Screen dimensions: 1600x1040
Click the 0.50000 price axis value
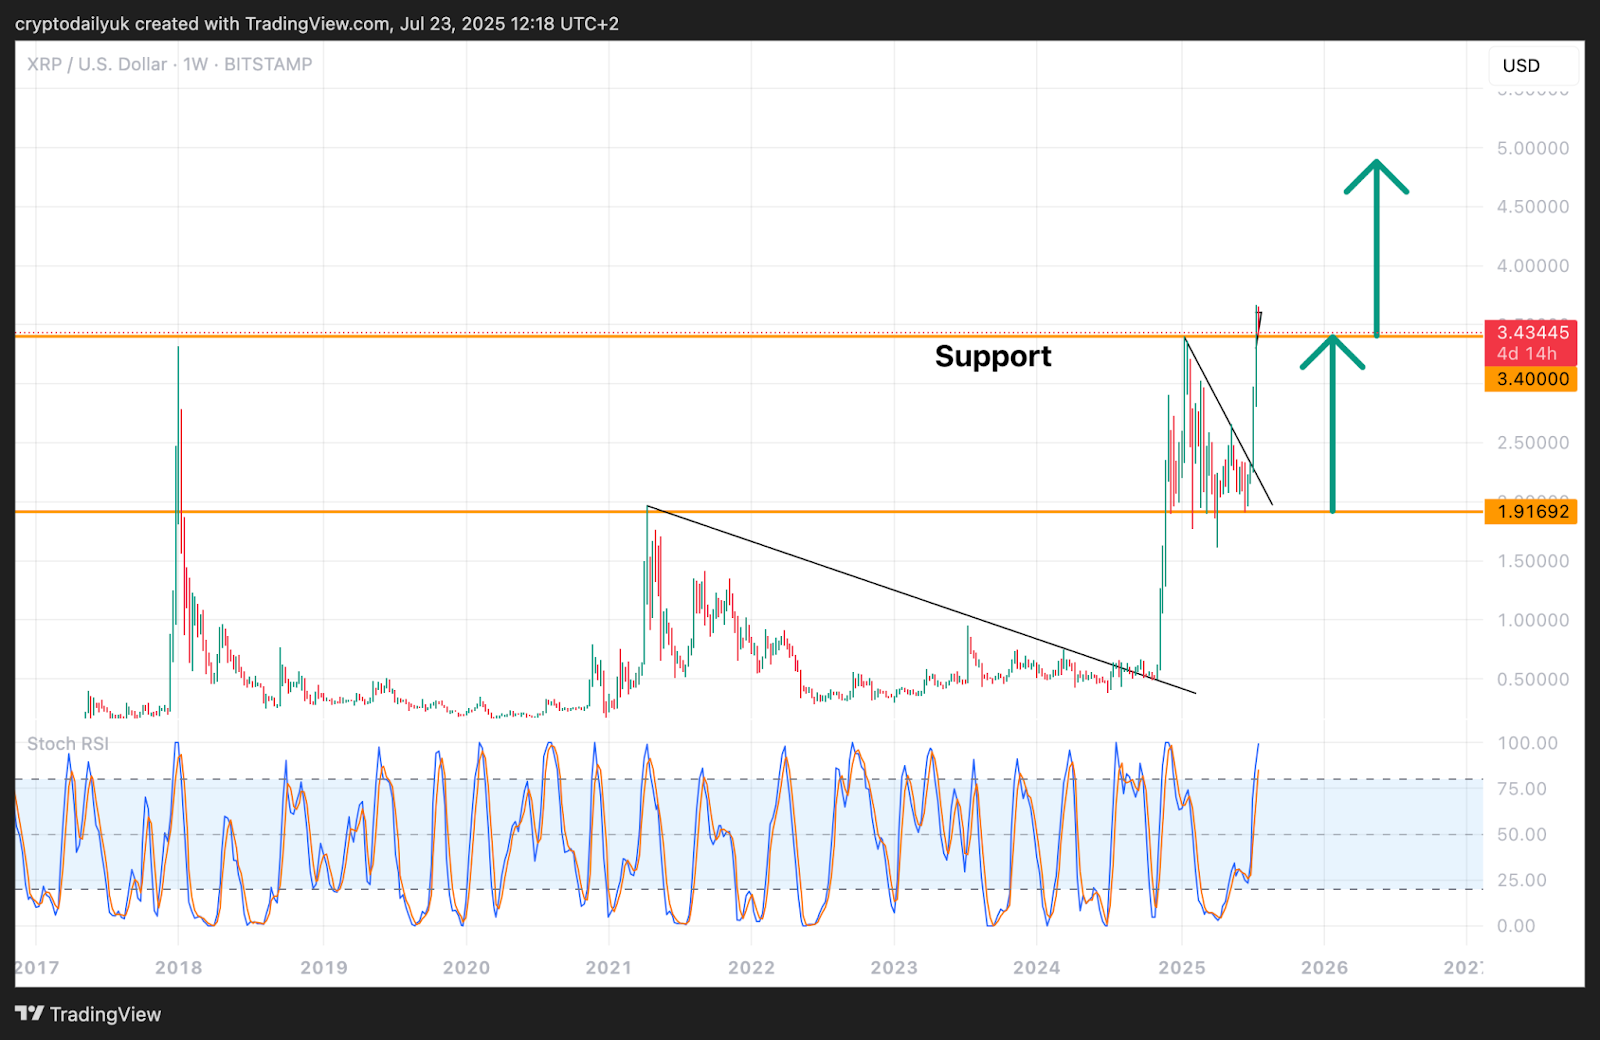point(1533,679)
